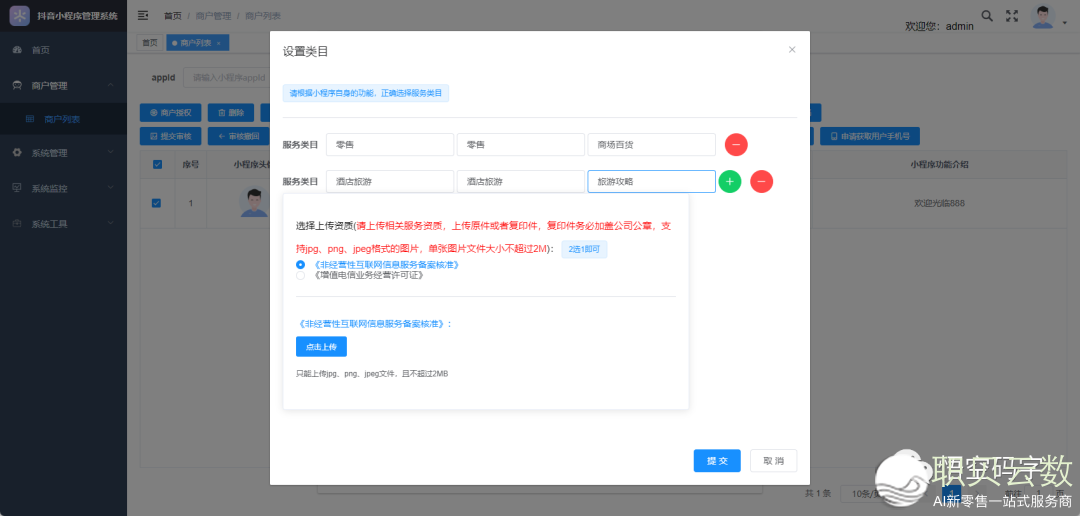This screenshot has height=516, width=1080.
Task: Click the 2选1即可 tag
Action: [584, 249]
